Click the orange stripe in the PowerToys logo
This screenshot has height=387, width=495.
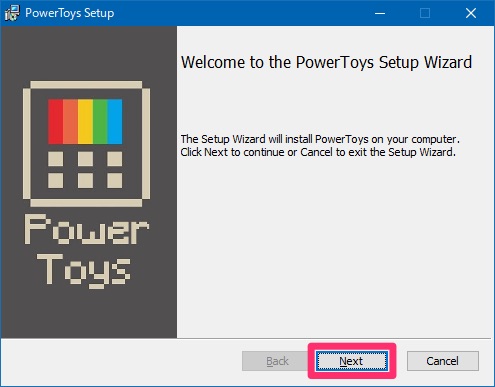[x=70, y=122]
